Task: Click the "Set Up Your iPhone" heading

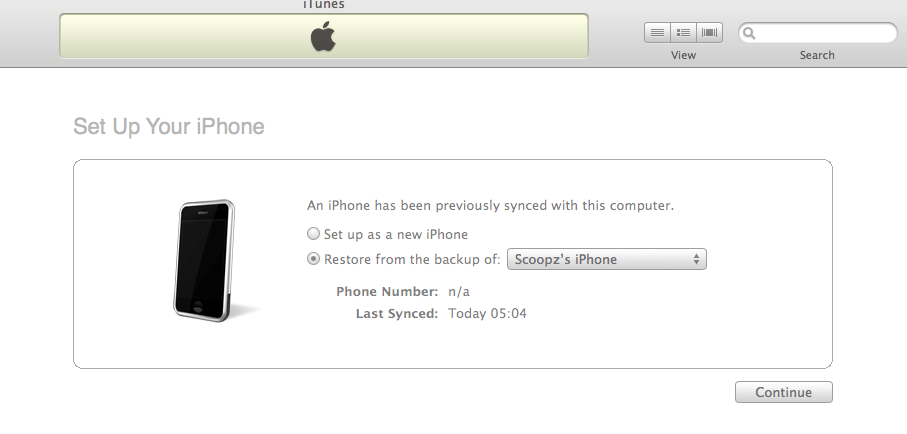Action: click(x=169, y=127)
